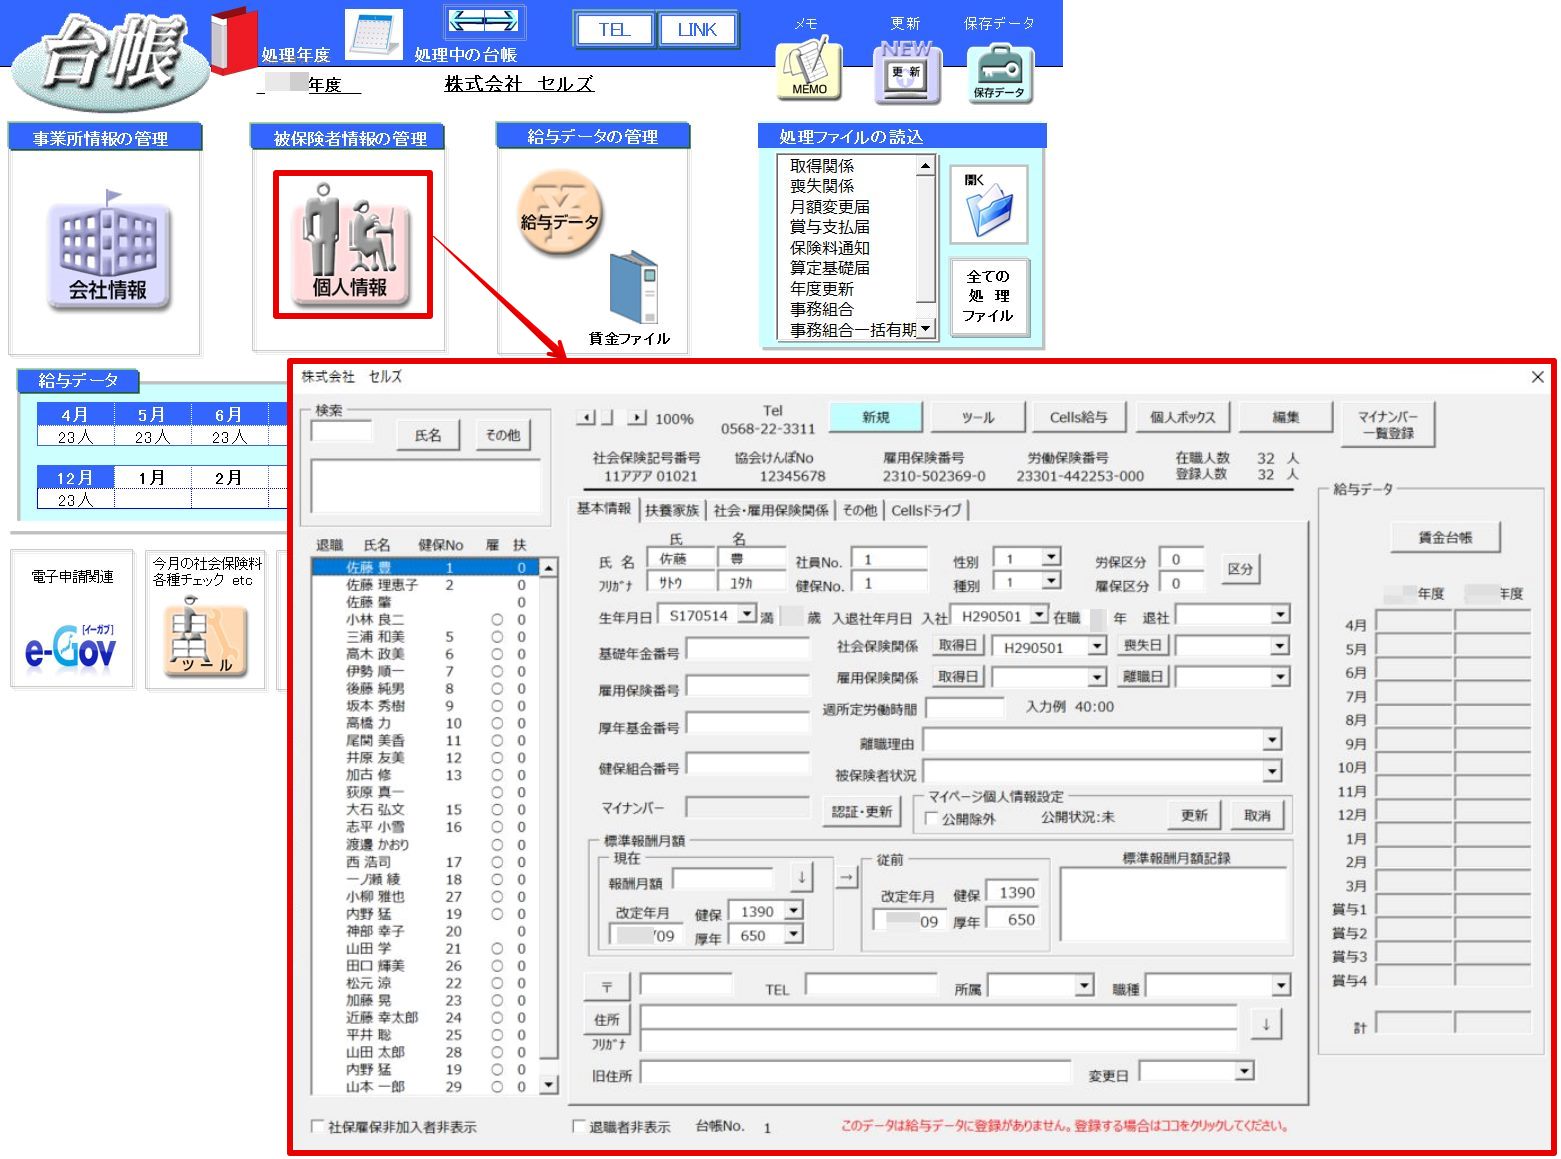
Task: Click the down arrow button beside 住所 field
Action: [1266, 1023]
